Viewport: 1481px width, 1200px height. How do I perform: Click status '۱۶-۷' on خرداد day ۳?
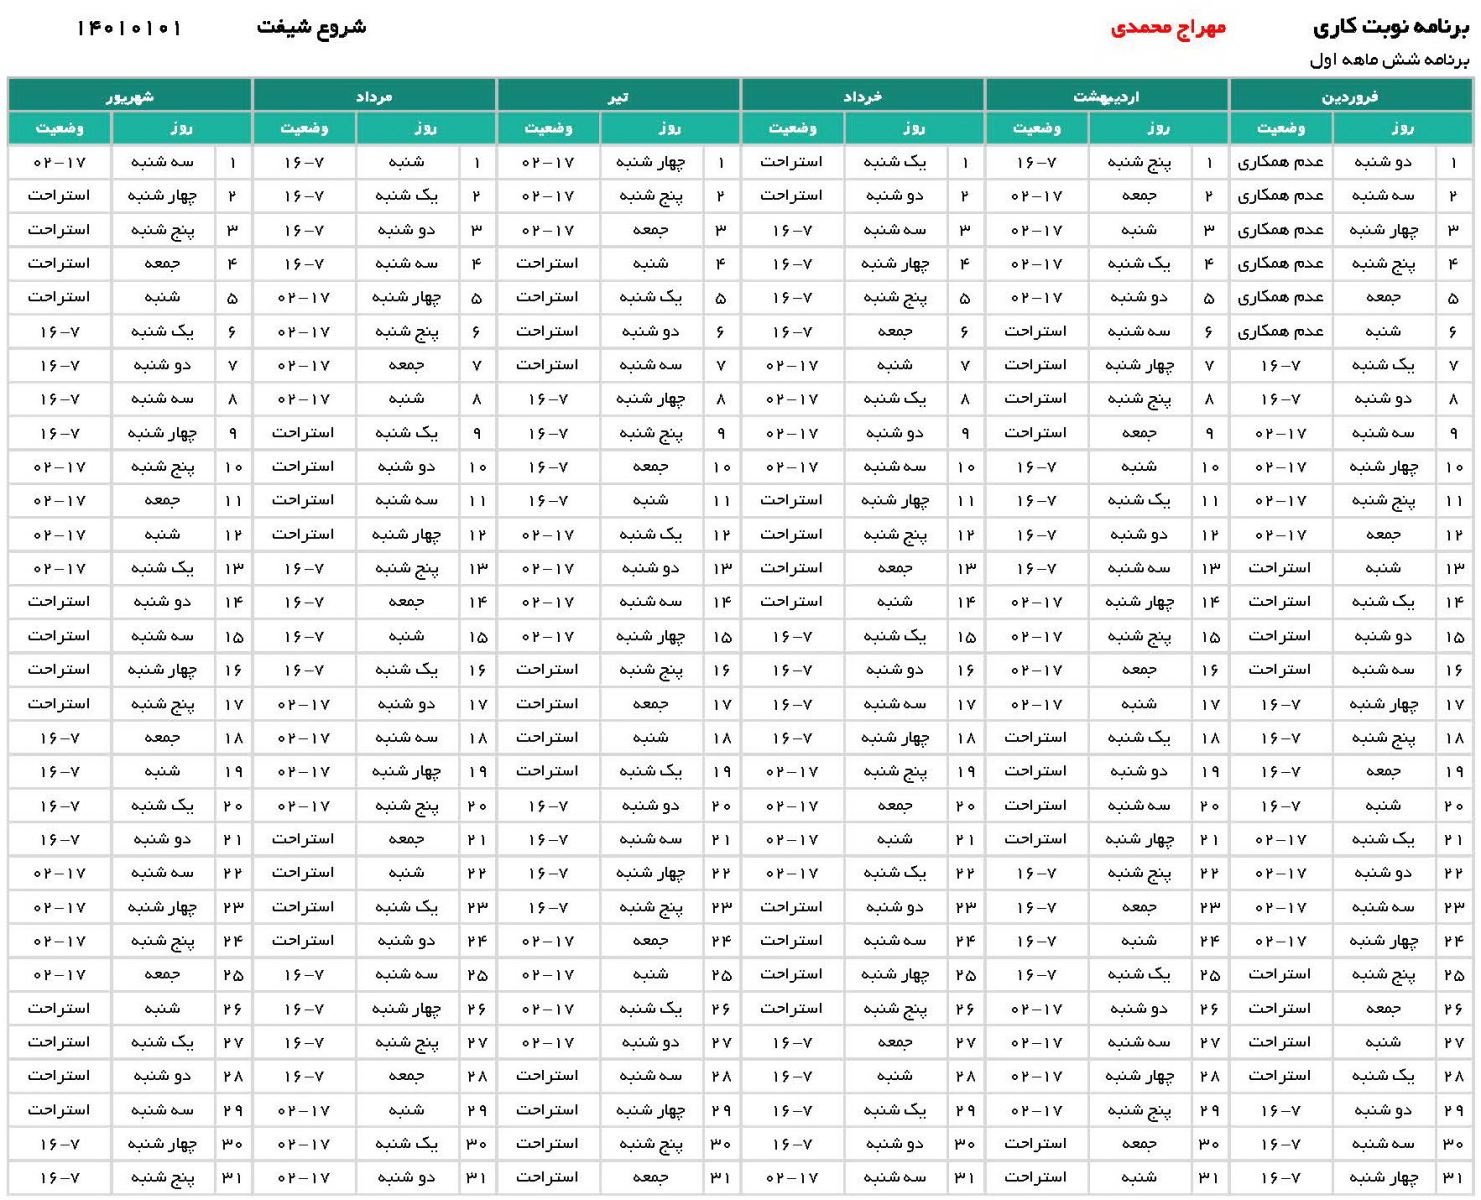[x=792, y=230]
